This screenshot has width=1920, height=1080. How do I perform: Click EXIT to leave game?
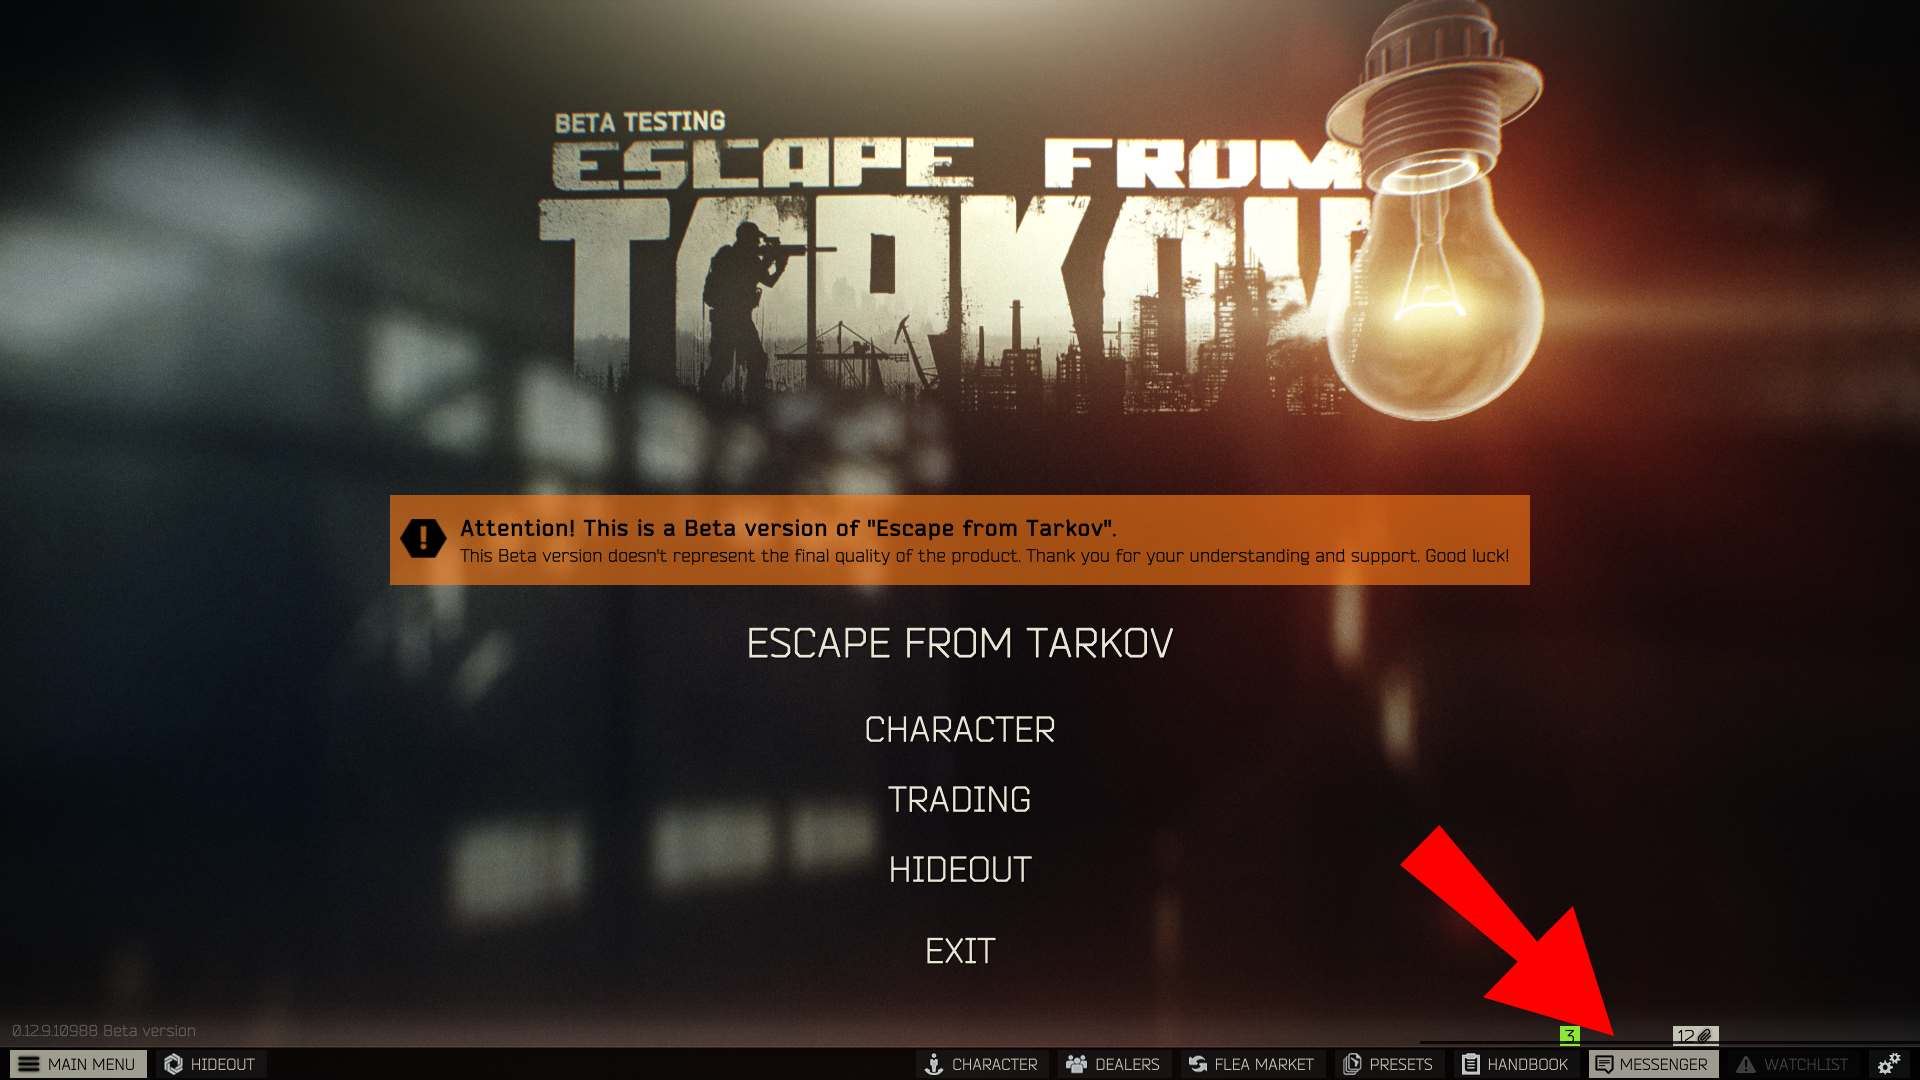coord(960,949)
